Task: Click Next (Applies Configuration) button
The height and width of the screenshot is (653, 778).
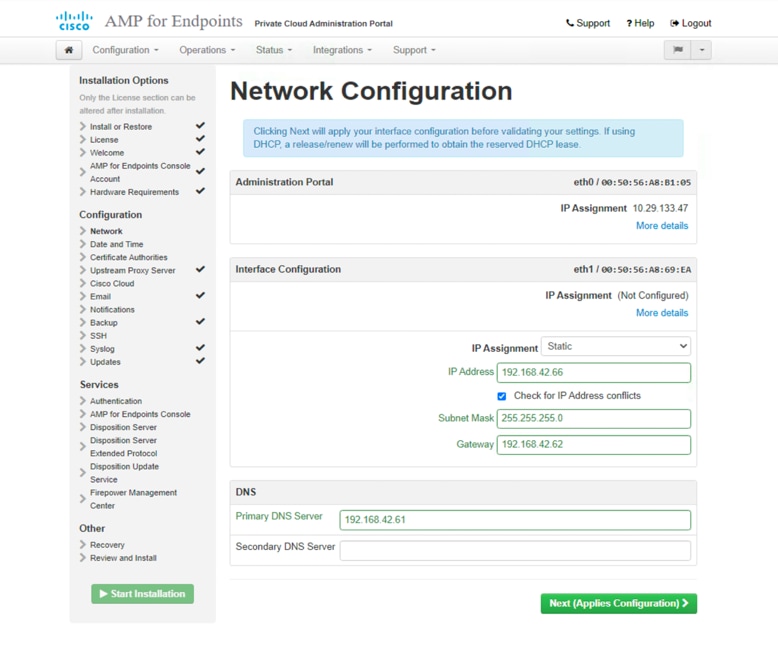Action: (x=619, y=603)
